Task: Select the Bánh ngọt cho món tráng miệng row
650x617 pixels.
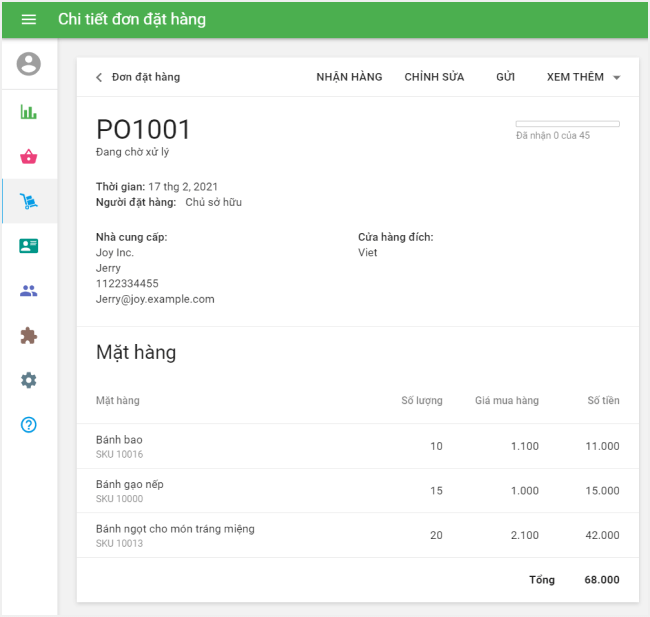Action: [x=357, y=535]
